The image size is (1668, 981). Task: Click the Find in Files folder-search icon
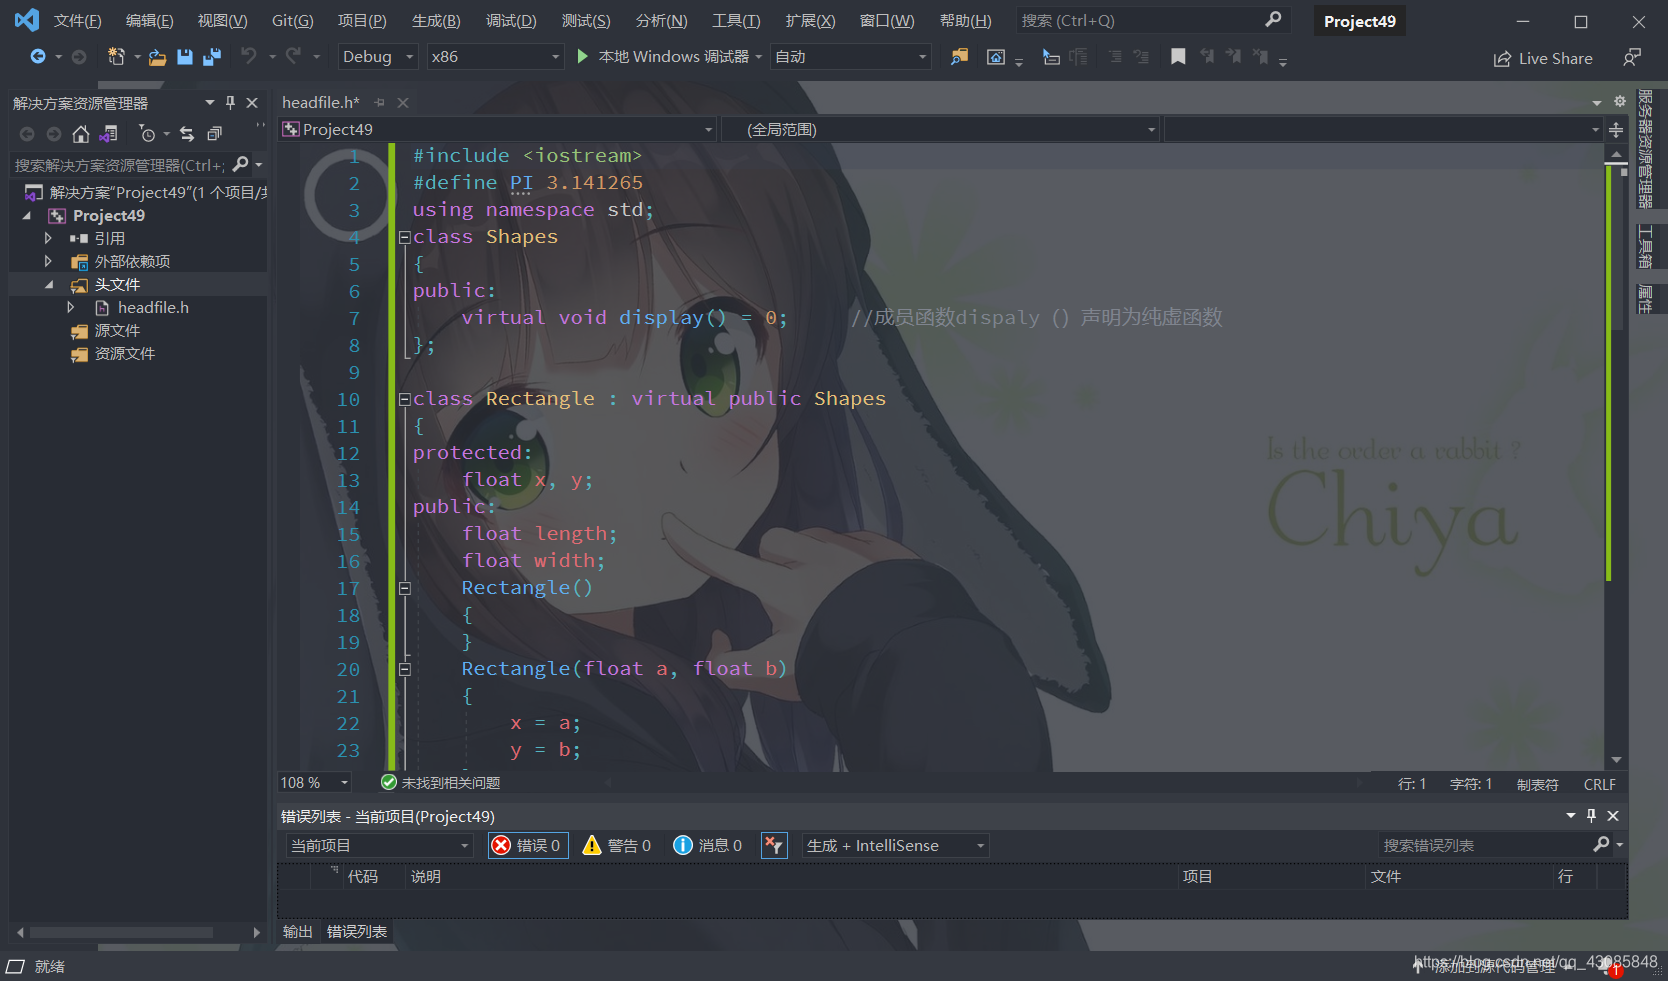click(959, 57)
